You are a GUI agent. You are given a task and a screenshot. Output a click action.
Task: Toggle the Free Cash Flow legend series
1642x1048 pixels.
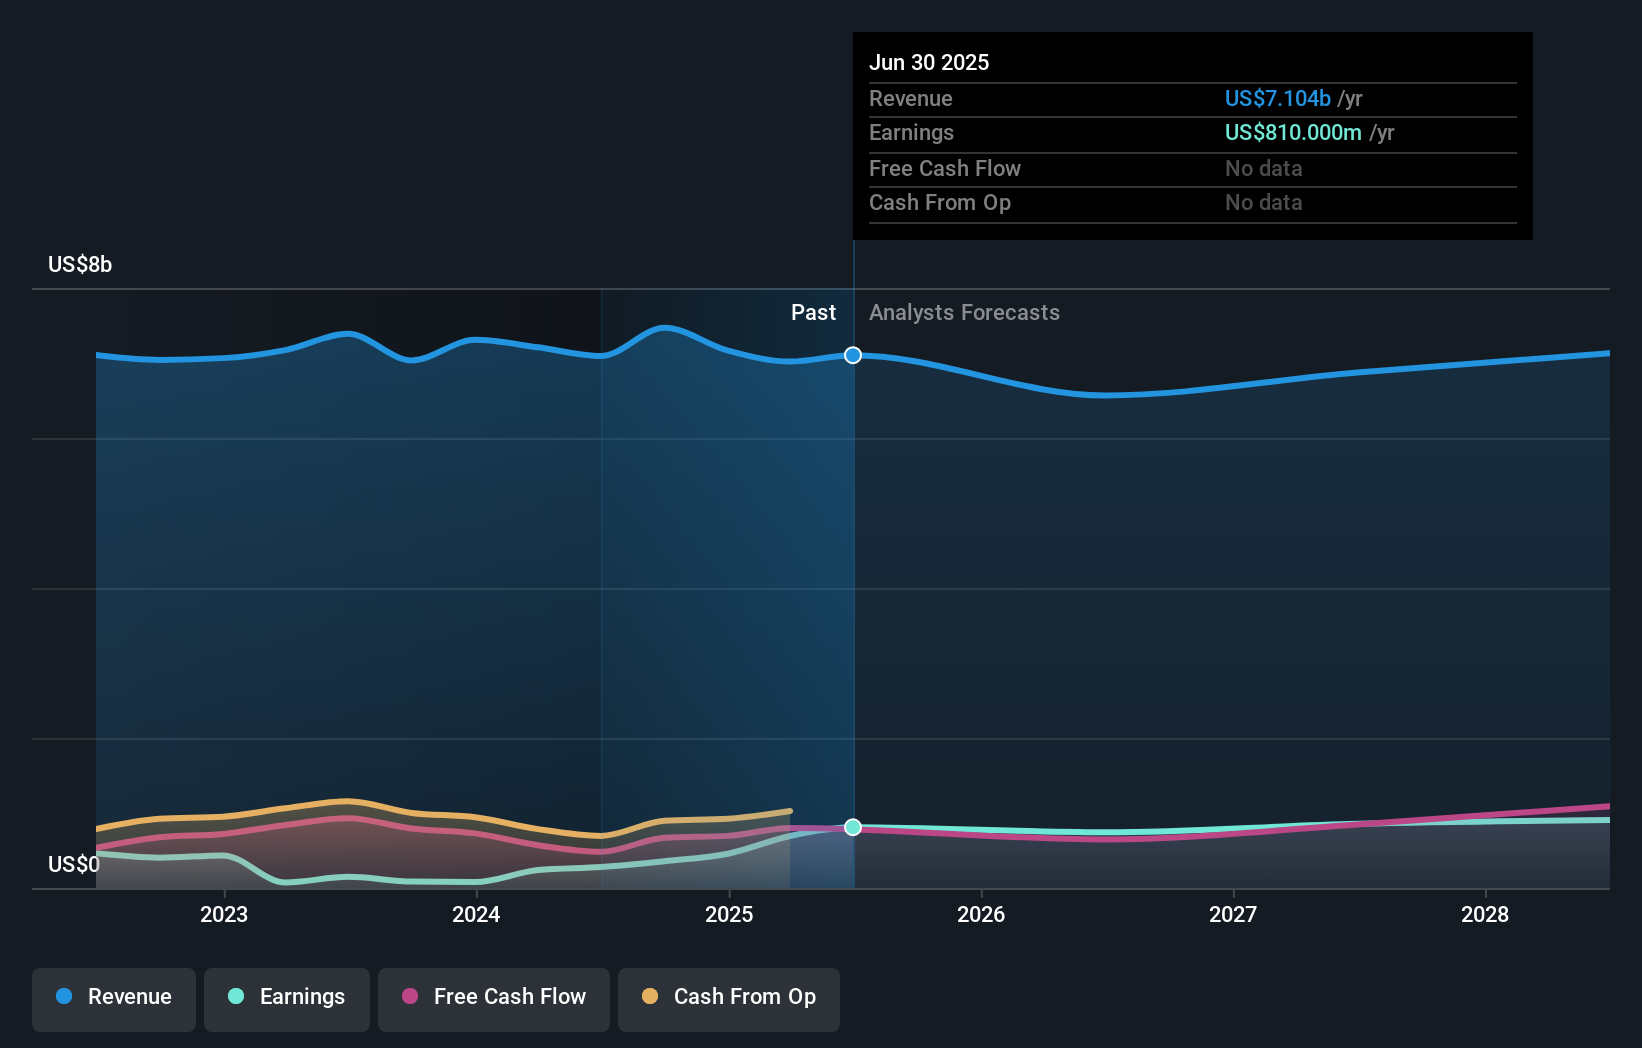[494, 998]
